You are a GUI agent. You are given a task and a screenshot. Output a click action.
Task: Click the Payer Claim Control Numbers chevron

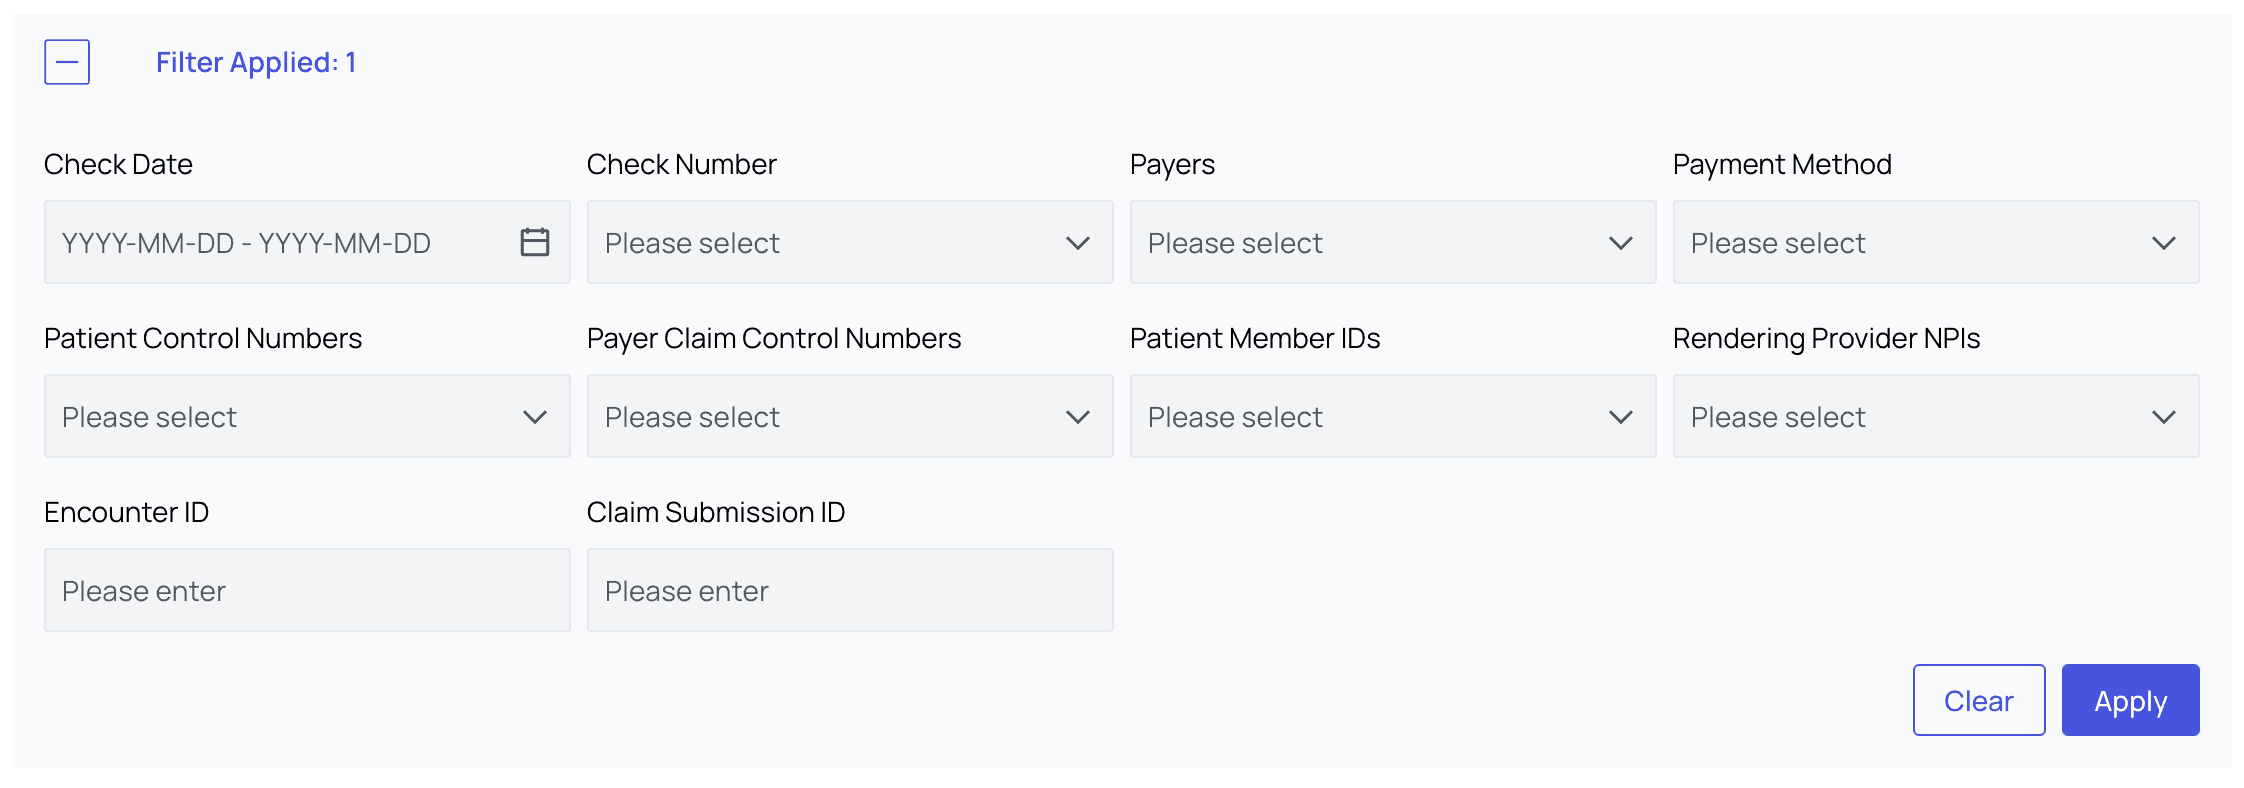pos(1077,417)
